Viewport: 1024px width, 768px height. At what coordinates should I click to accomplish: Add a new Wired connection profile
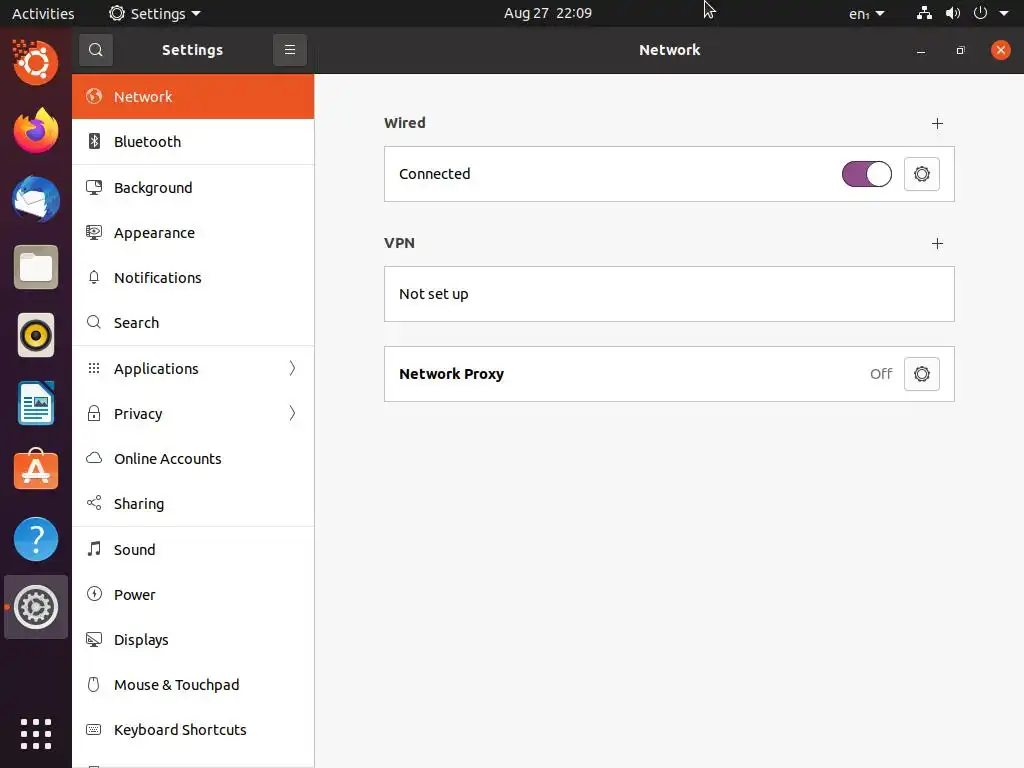pos(937,123)
